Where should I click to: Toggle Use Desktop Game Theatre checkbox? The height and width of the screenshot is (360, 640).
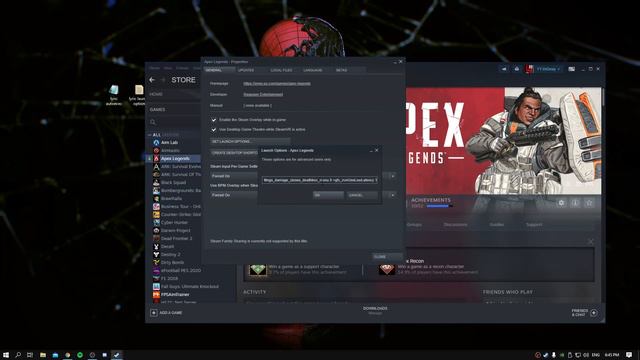point(213,129)
